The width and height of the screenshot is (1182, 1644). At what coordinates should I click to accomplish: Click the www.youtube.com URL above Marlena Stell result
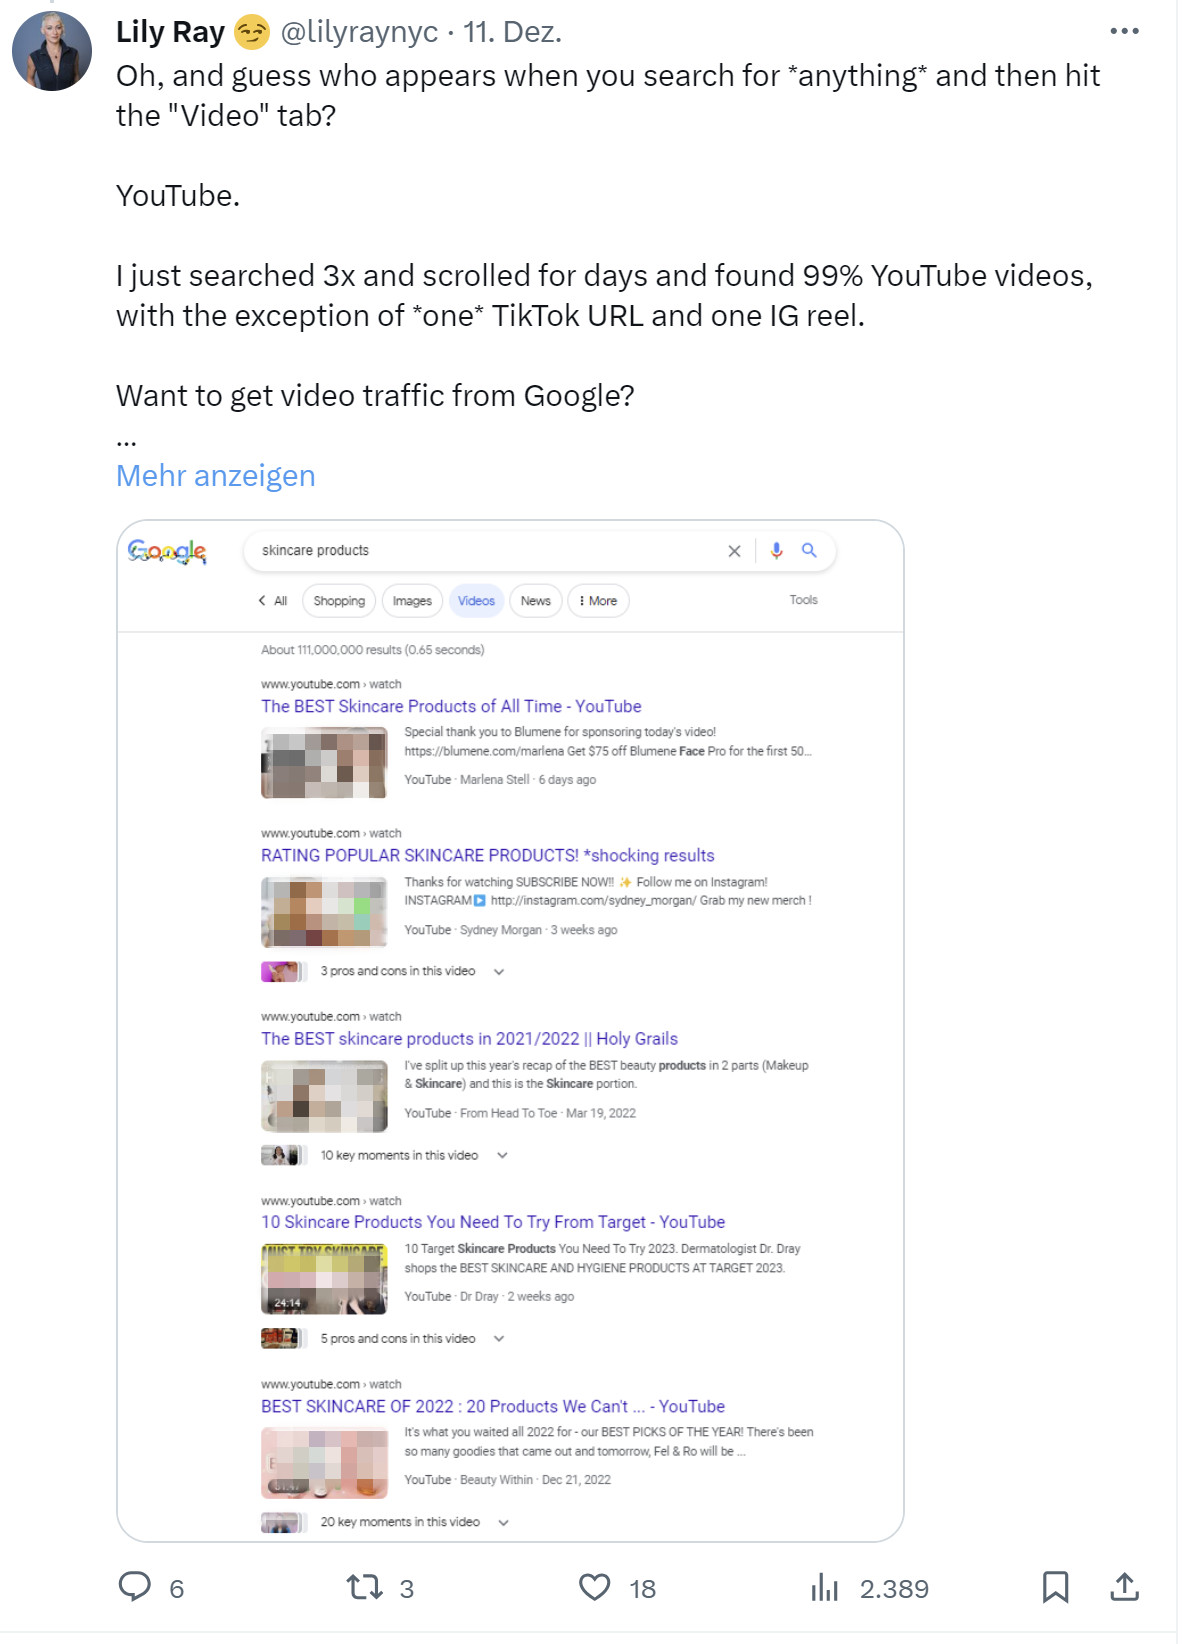(x=331, y=684)
